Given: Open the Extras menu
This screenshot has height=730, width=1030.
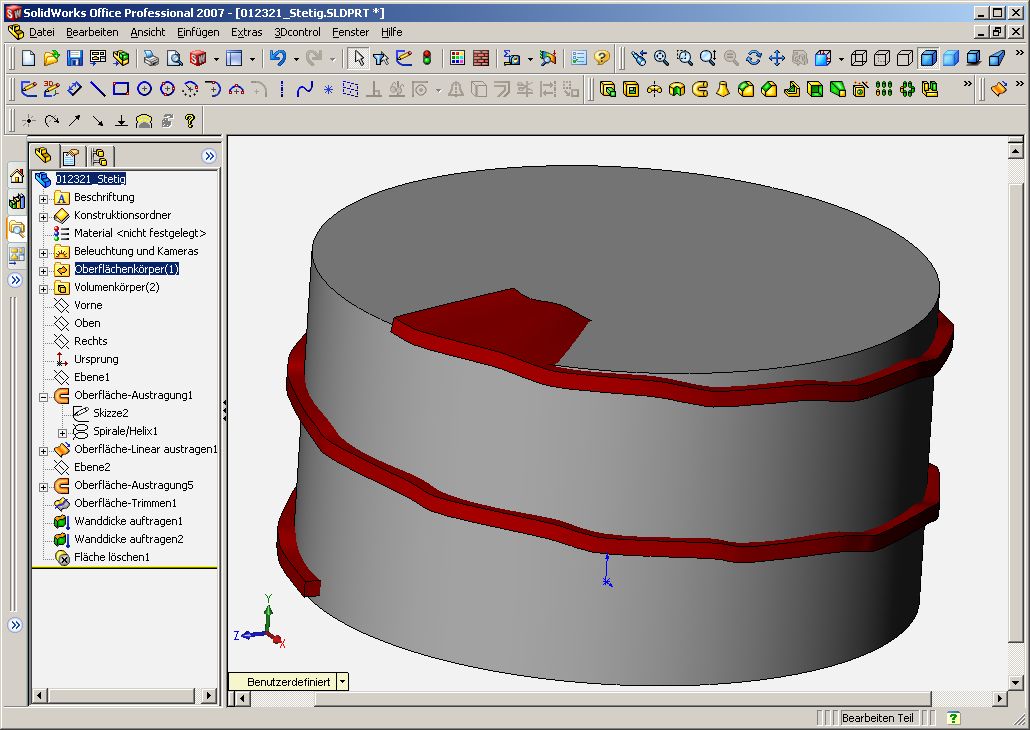Looking at the screenshot, I should pos(246,32).
